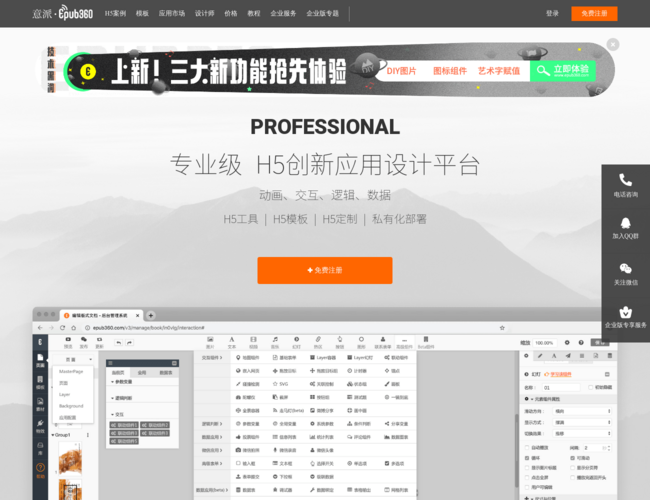Open the 显示方式 dropdown
Viewport: 650px width, 500px height.
click(x=582, y=422)
